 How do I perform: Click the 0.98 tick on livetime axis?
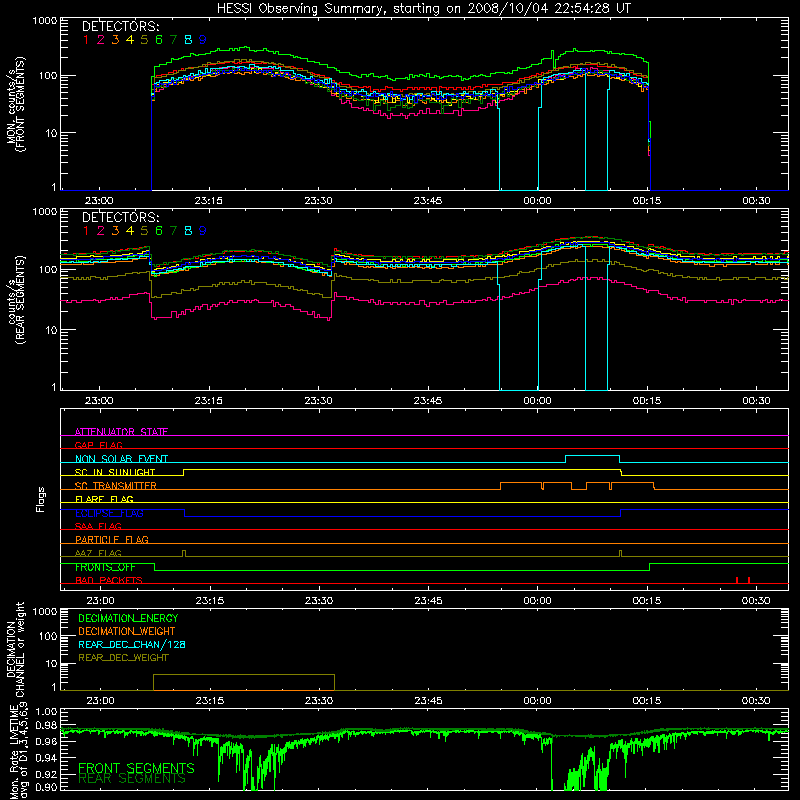(47, 725)
